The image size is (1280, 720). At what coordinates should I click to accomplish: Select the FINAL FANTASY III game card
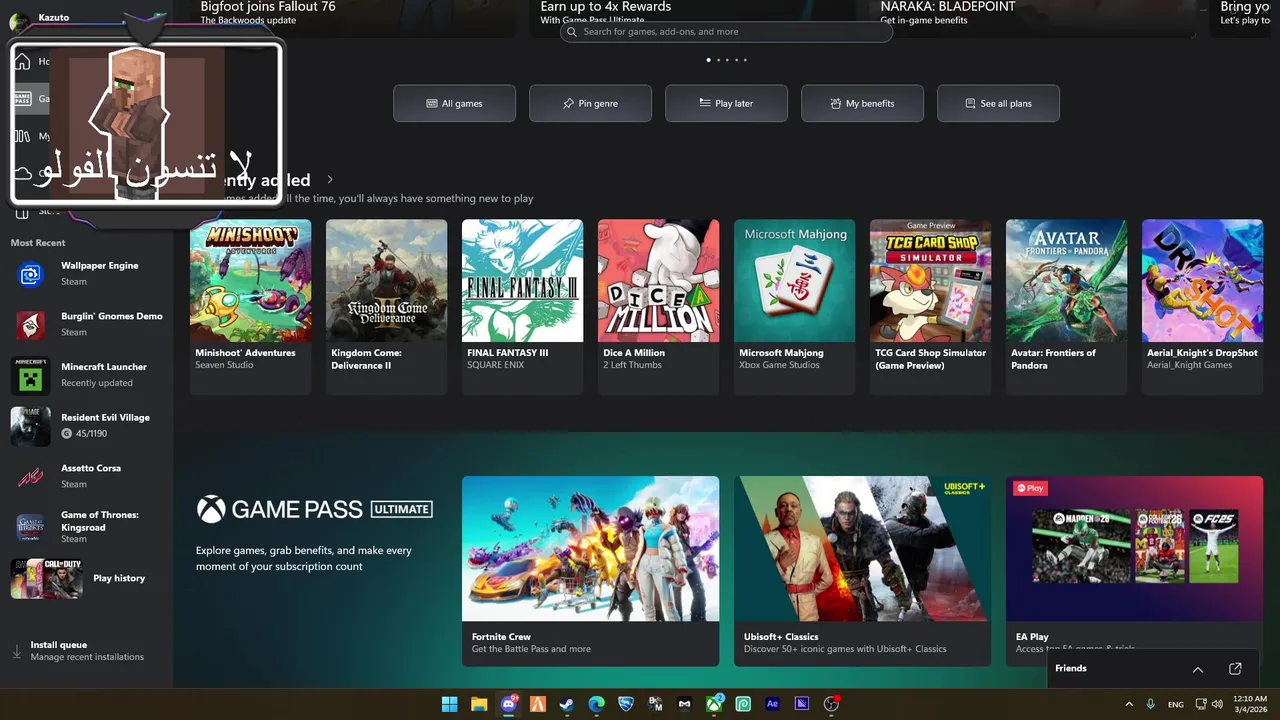click(x=522, y=306)
